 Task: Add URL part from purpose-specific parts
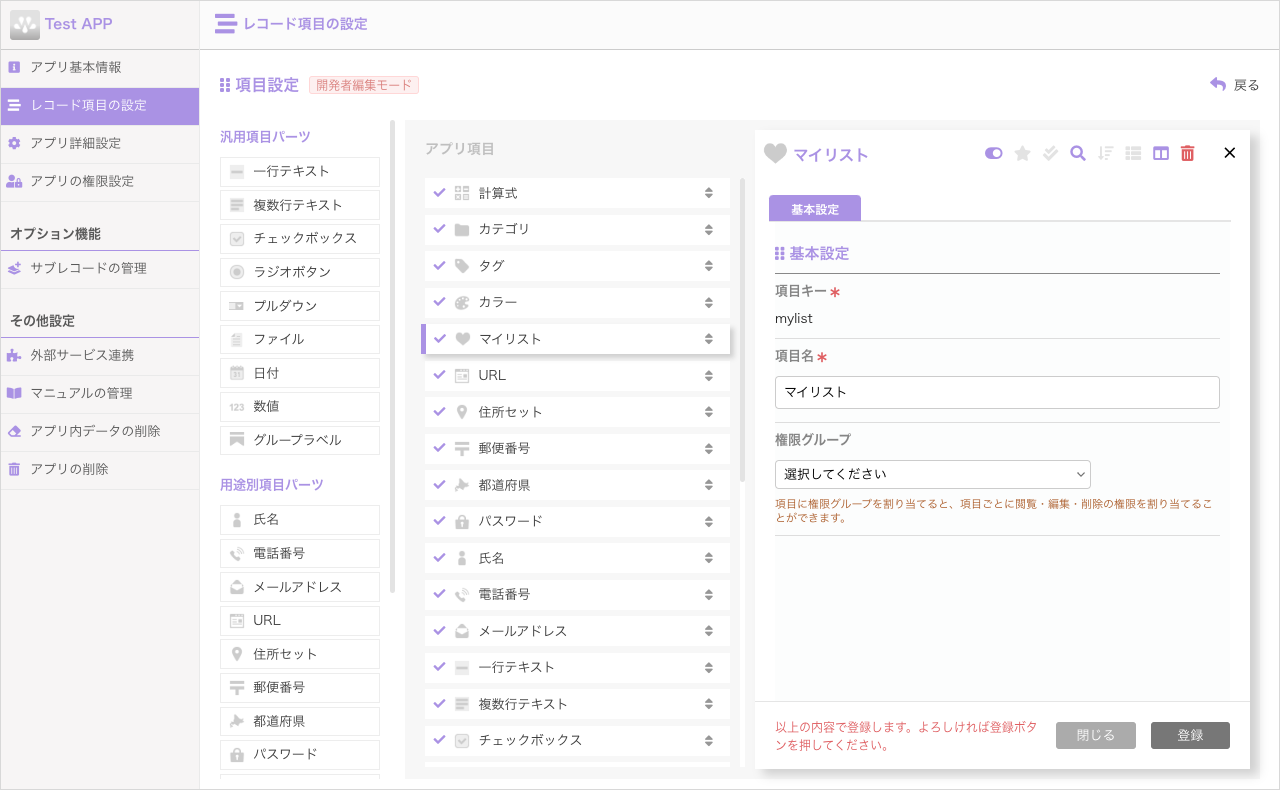tap(300, 620)
